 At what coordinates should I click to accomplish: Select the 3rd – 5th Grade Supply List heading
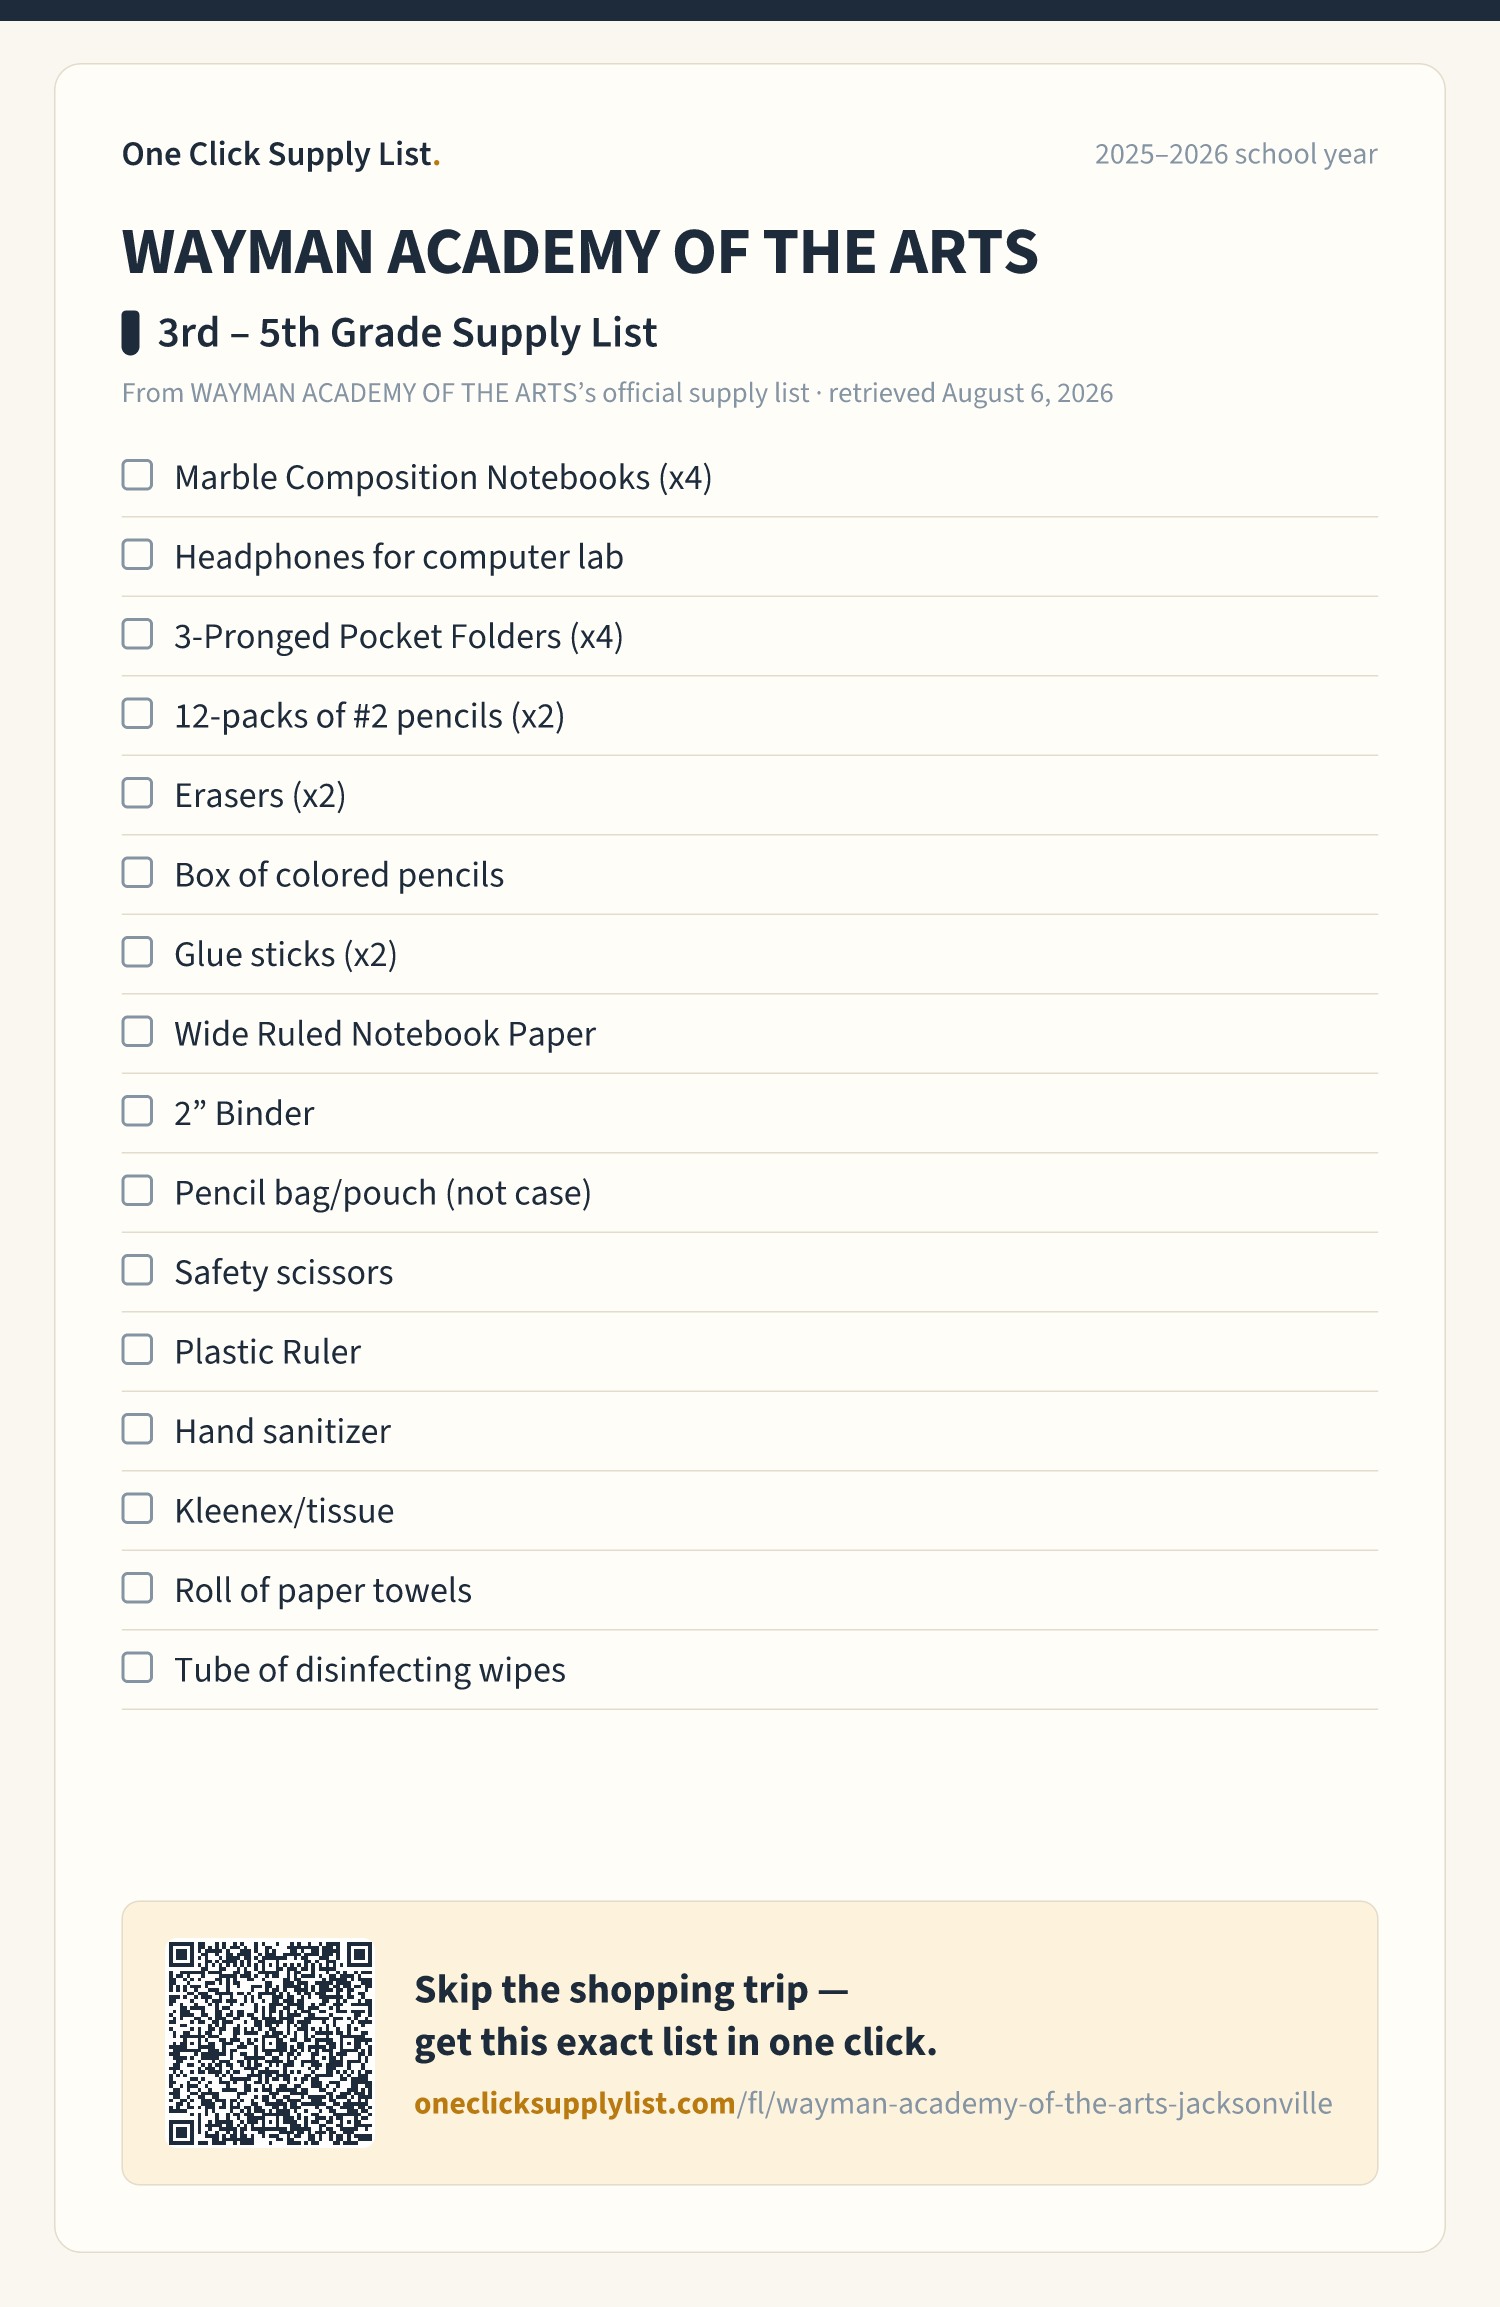point(407,333)
